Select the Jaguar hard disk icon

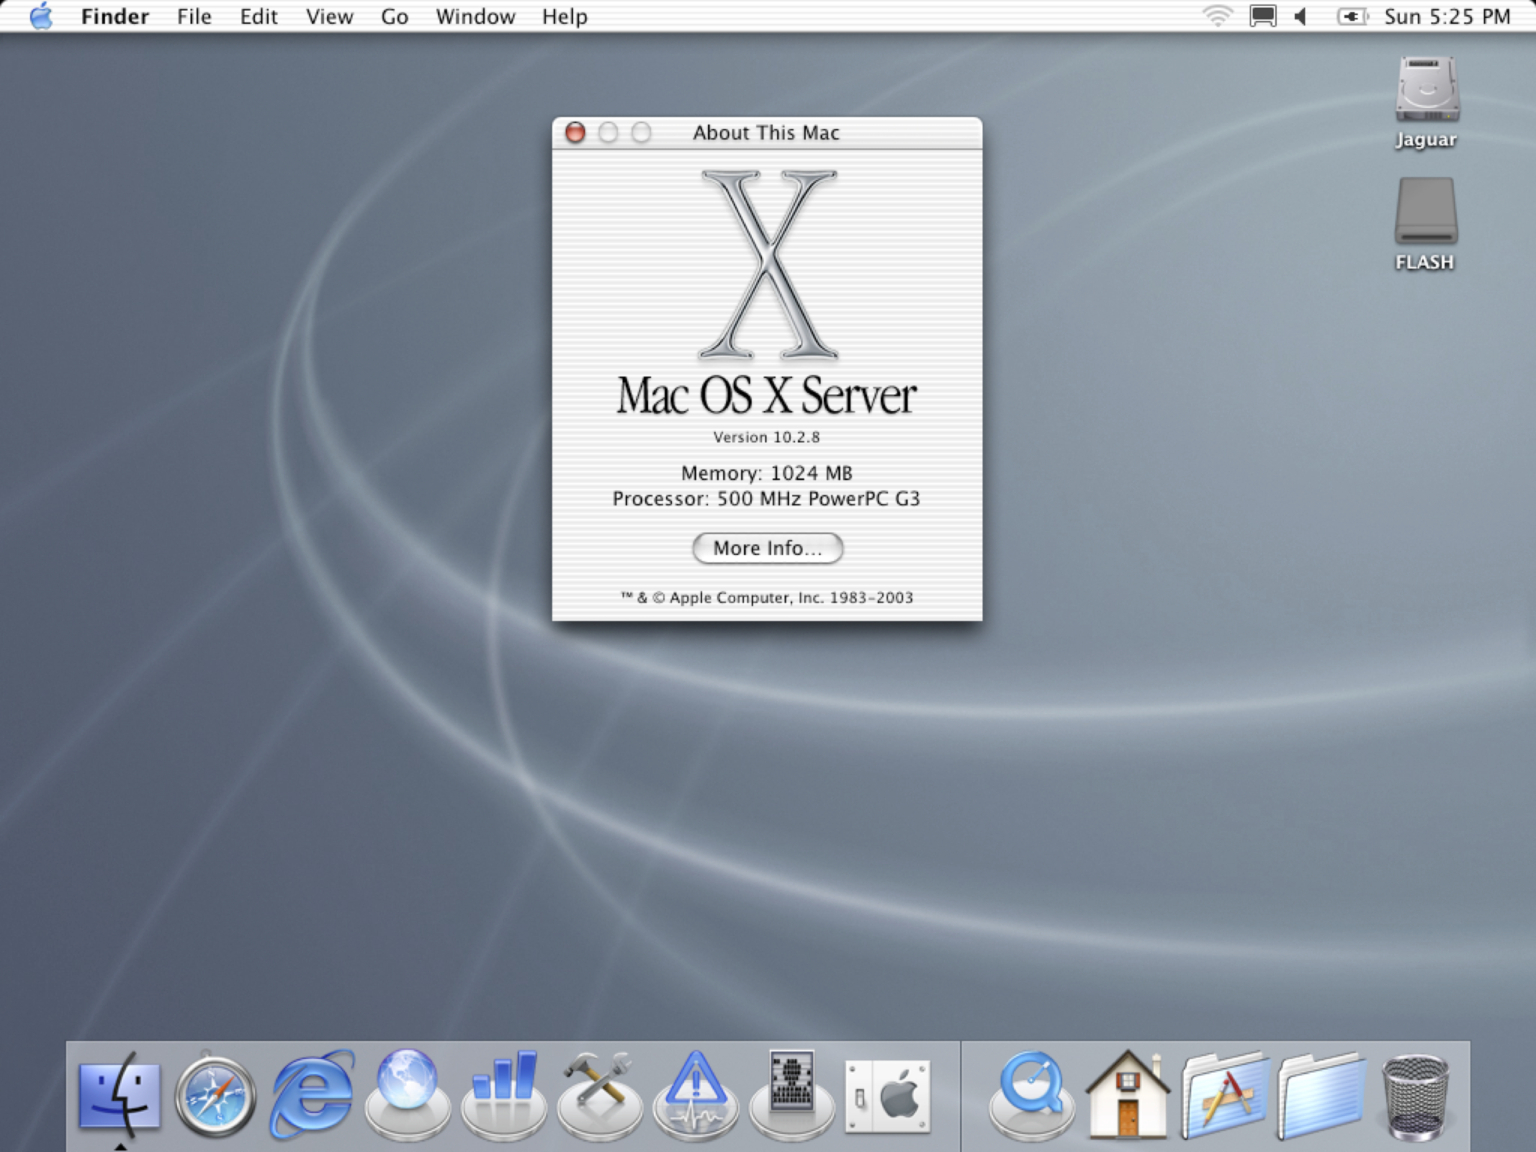(x=1427, y=103)
